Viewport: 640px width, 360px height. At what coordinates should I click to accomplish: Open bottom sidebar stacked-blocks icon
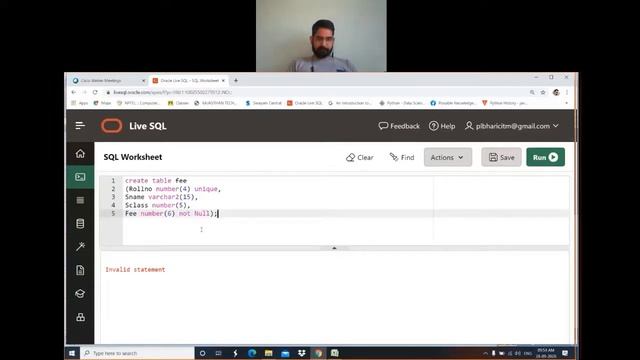[80, 317]
